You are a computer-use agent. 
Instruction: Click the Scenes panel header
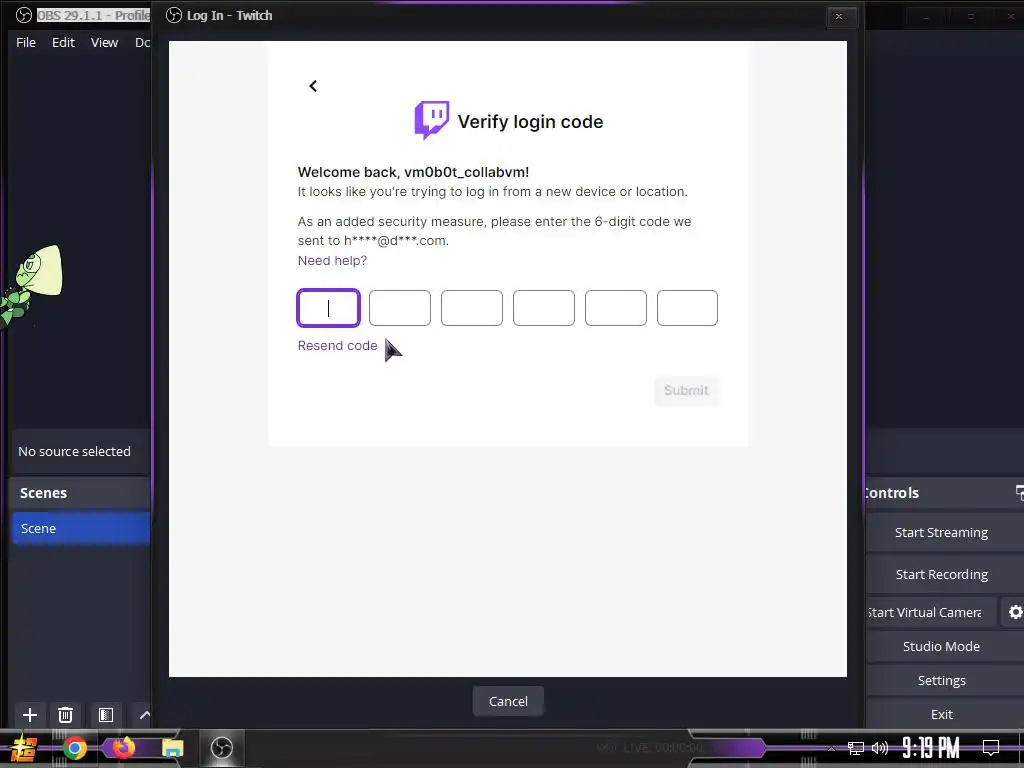tap(81, 493)
